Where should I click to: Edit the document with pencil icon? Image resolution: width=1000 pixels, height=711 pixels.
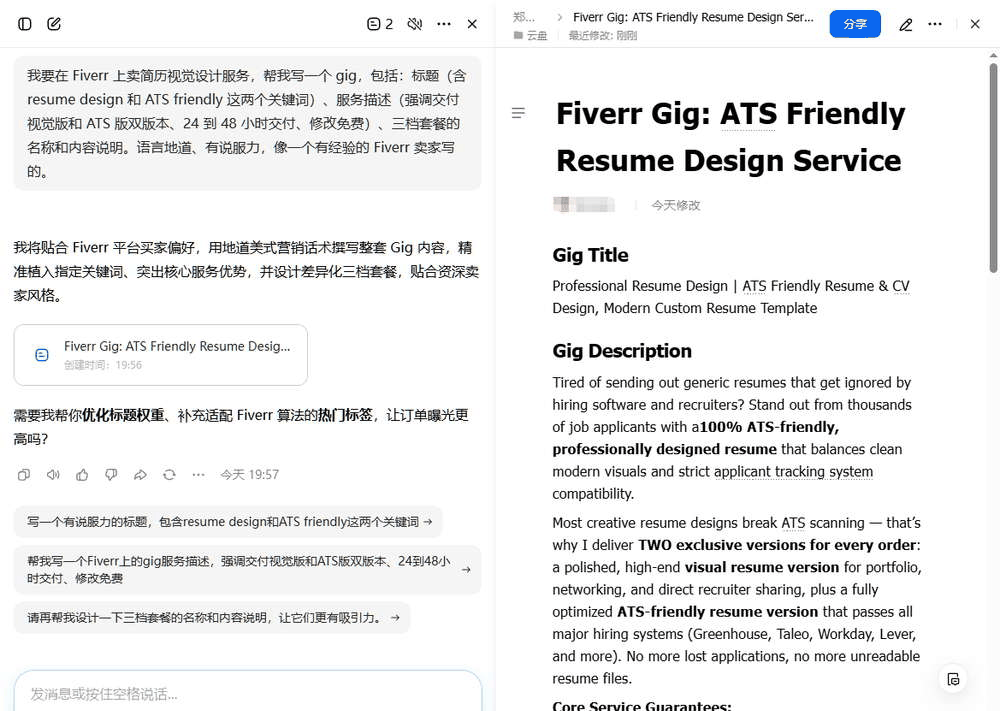tap(906, 25)
